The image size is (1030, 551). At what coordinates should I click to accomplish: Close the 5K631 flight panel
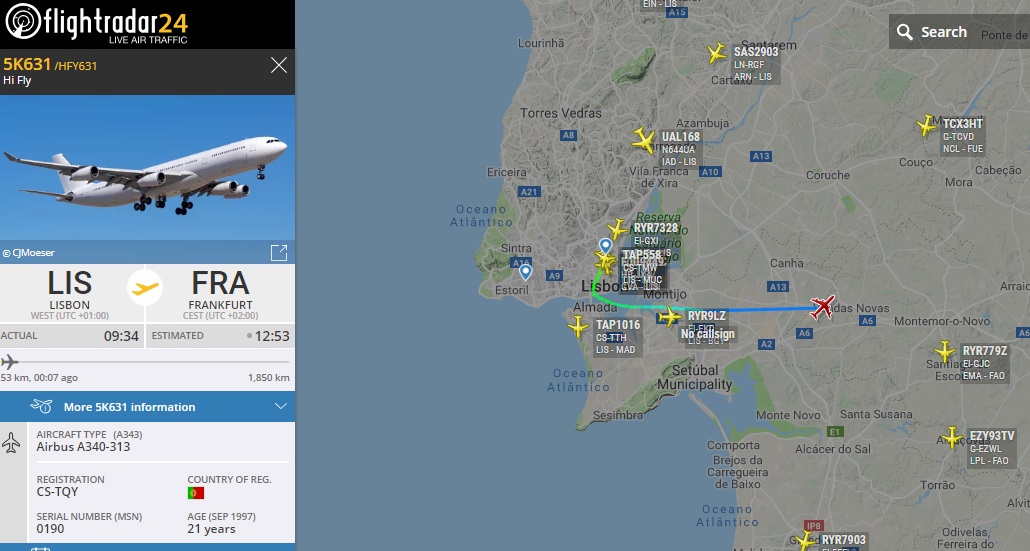click(x=279, y=65)
